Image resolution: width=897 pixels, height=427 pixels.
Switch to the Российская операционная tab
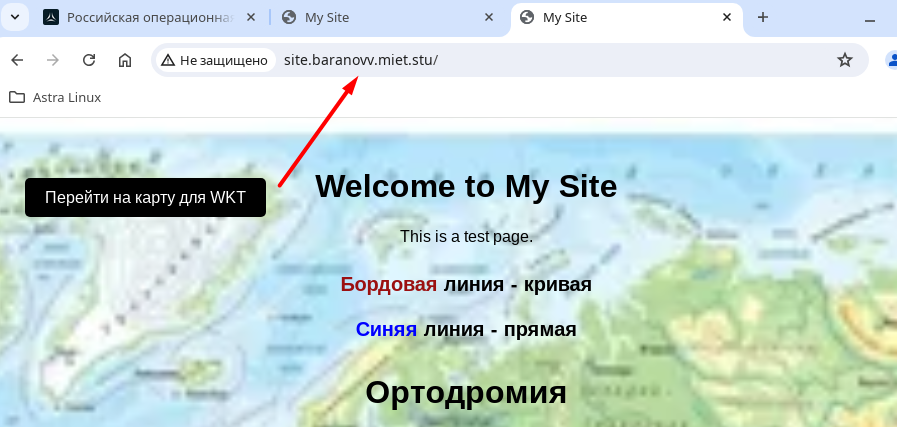click(x=150, y=18)
